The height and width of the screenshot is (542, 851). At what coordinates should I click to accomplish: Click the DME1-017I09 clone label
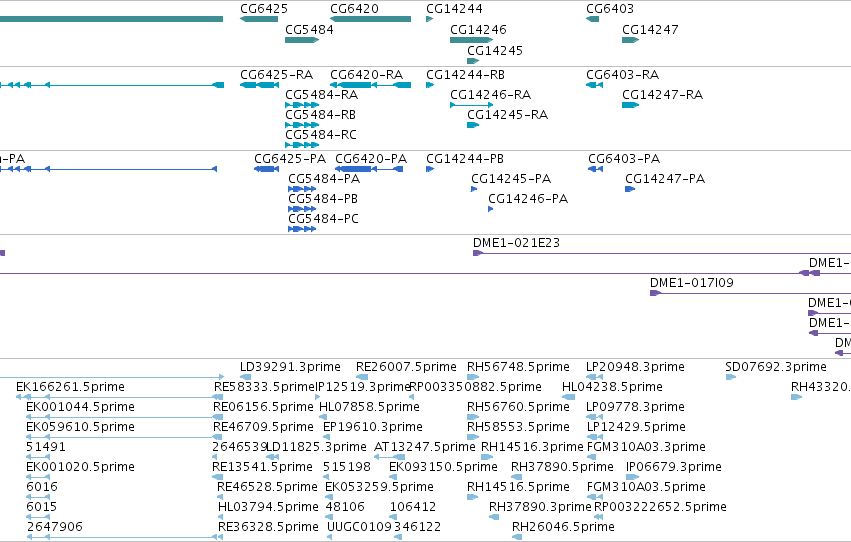point(691,283)
